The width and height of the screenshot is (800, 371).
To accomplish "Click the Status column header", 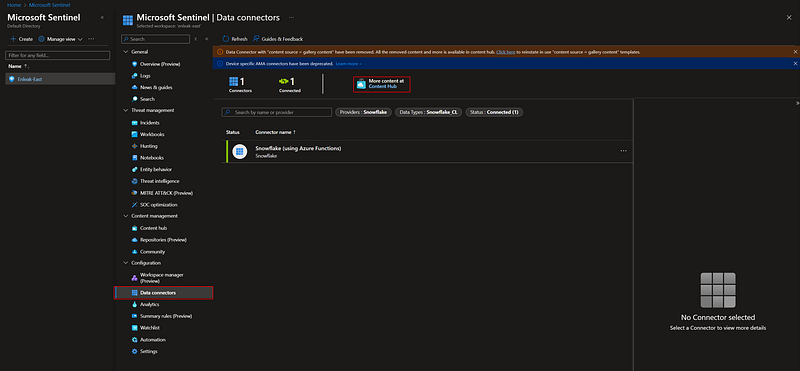I will click(x=233, y=132).
